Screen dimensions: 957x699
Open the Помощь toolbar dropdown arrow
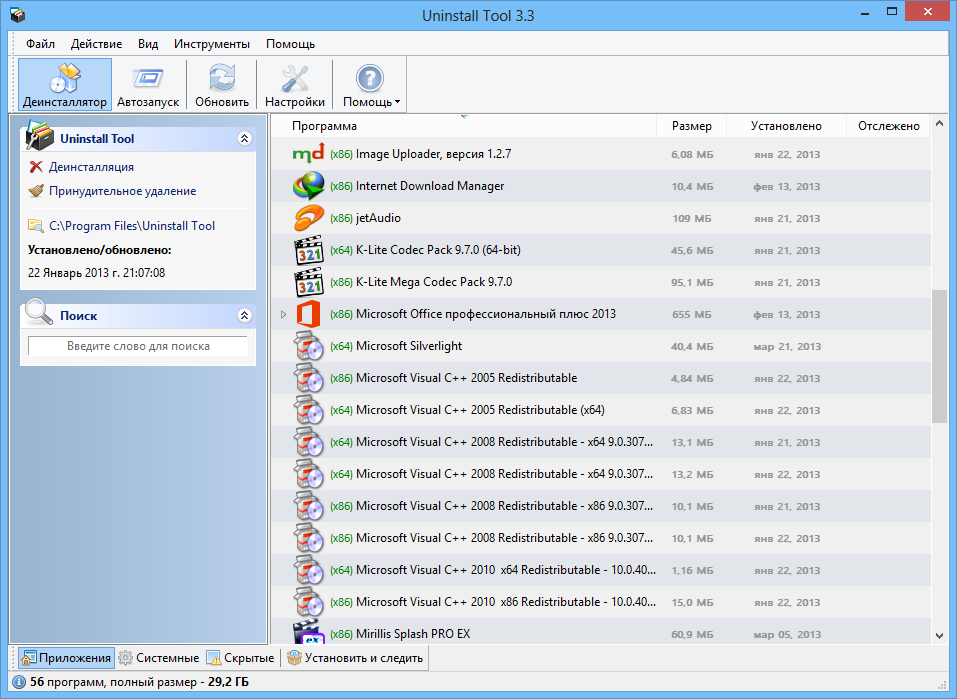[x=397, y=102]
